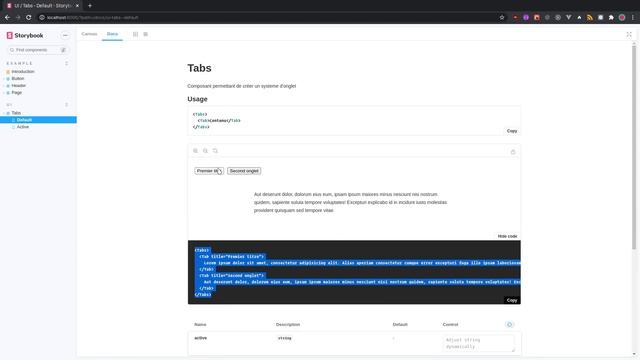Go forward with the browser forward arrow
The width and height of the screenshot is (640, 360).
pyautogui.click(x=18, y=18)
